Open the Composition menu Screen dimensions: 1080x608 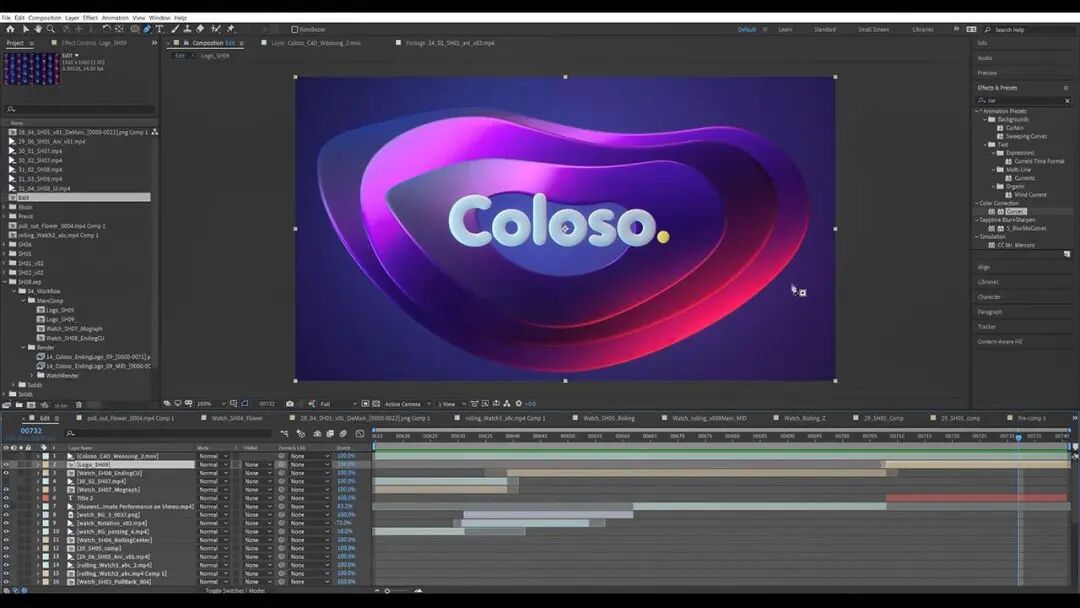(45, 18)
